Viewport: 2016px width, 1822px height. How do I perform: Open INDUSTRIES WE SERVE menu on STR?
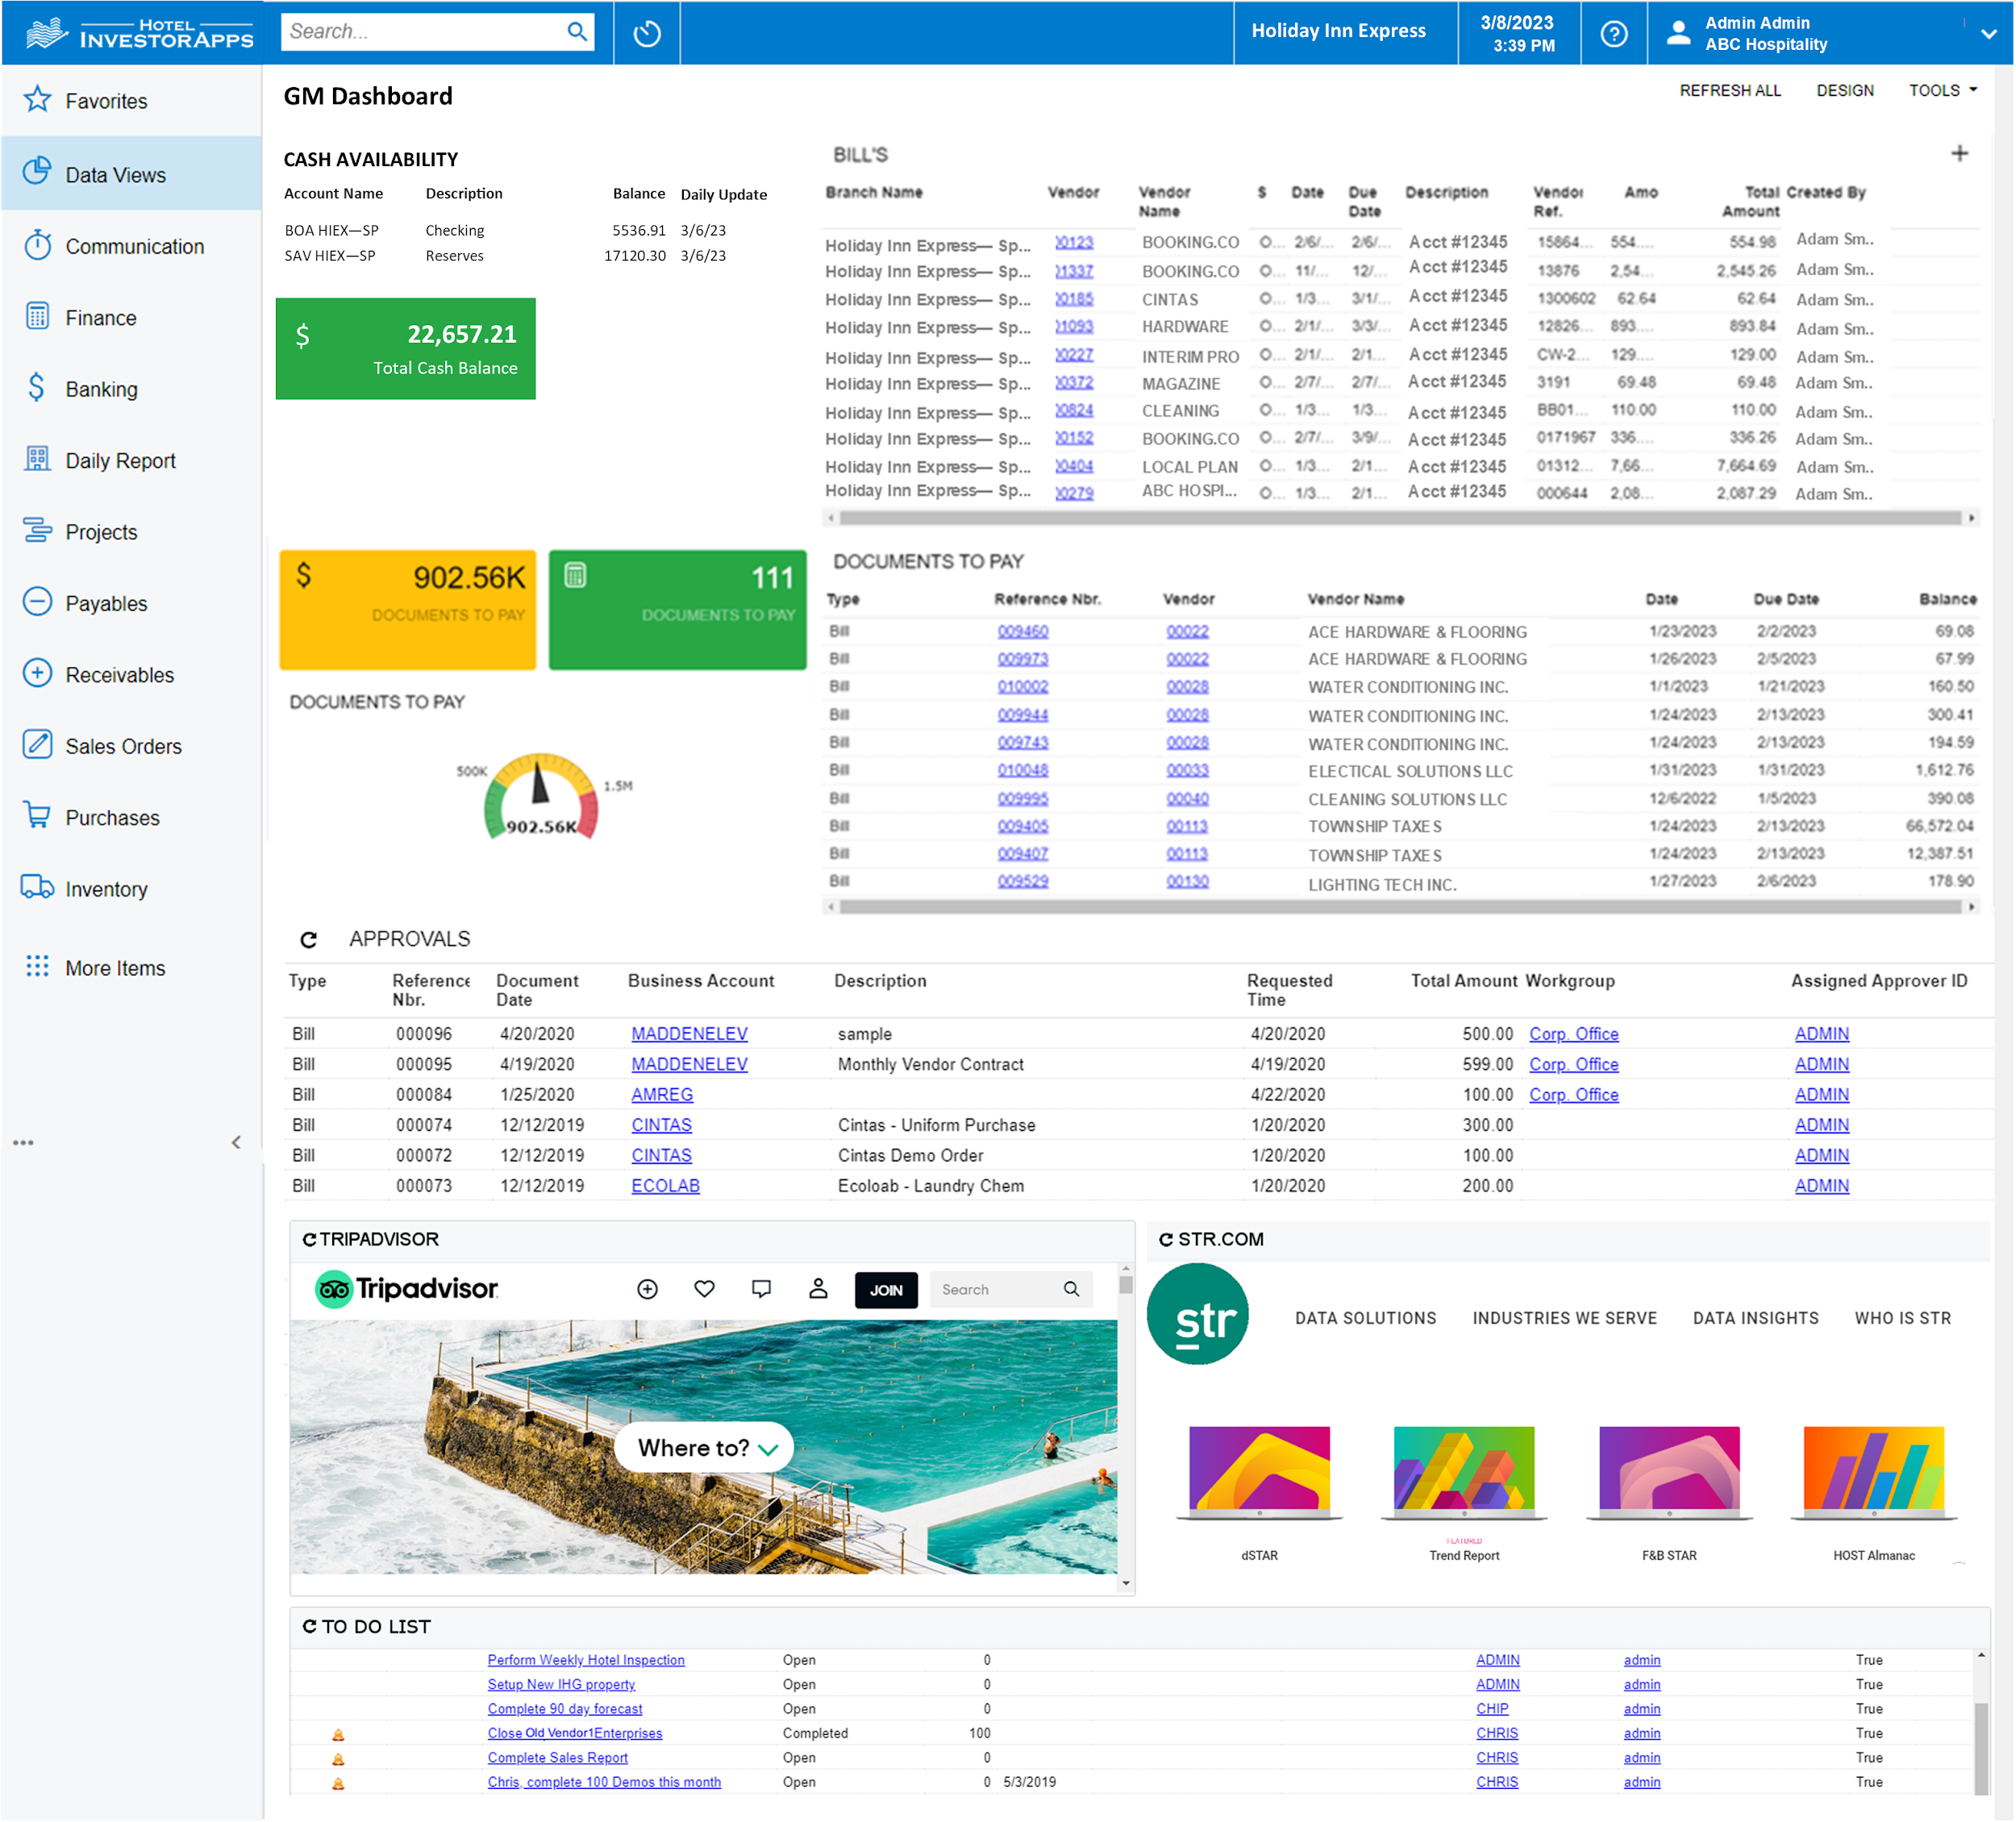pos(1564,1319)
